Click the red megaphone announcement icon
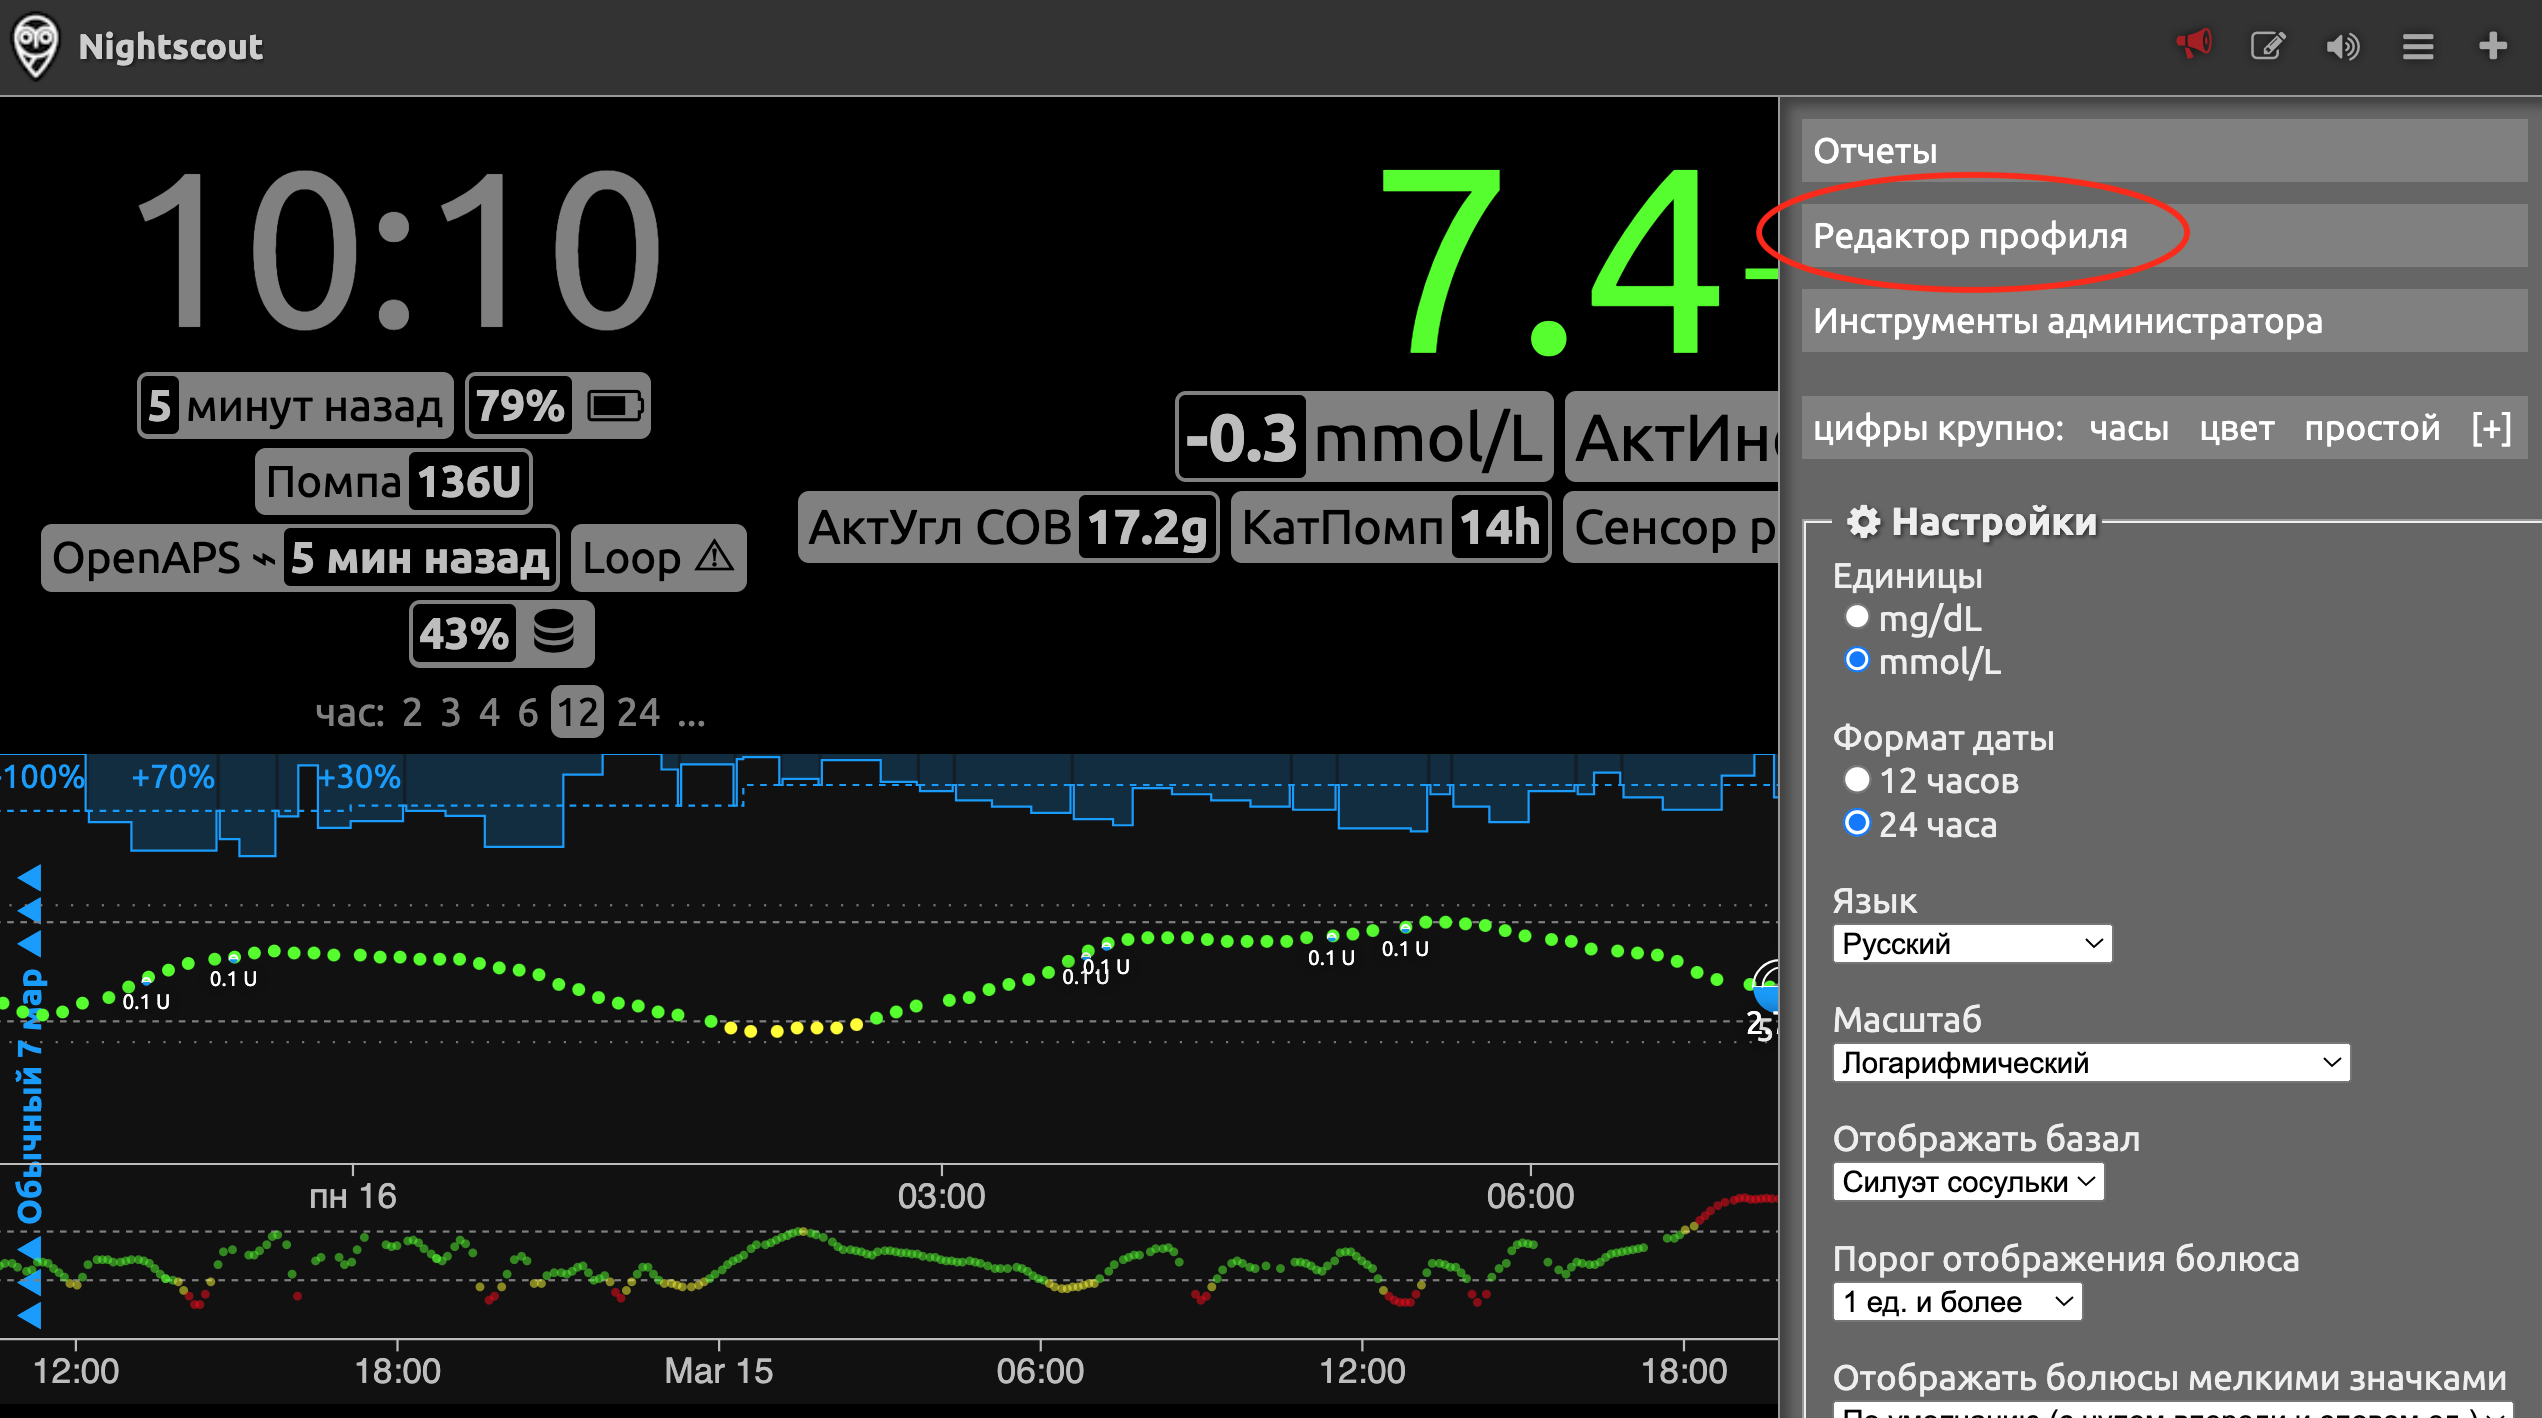2542x1418 pixels. pos(2194,45)
